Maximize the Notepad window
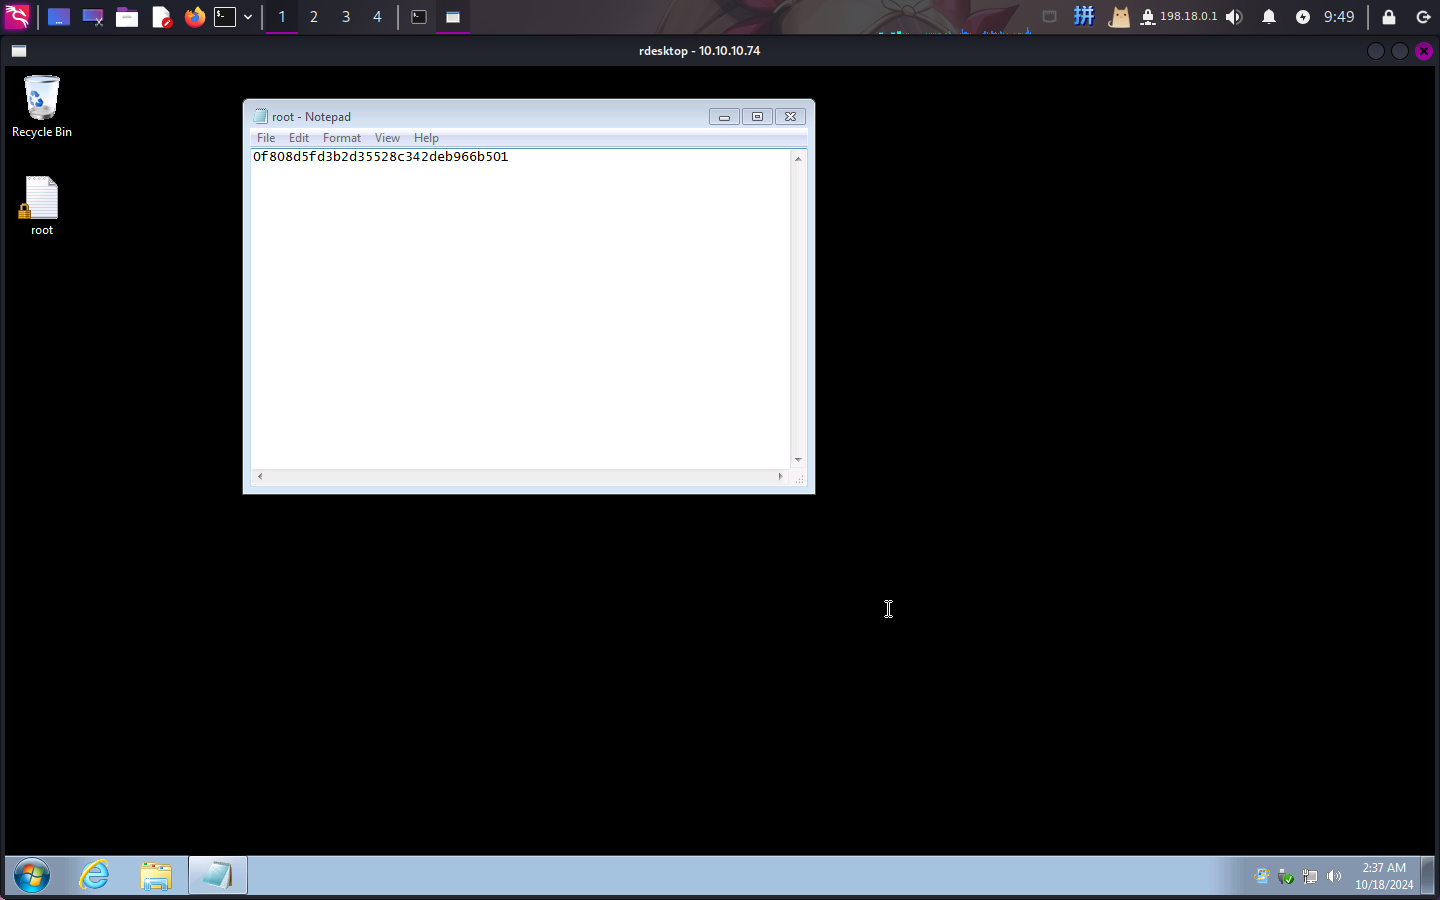Image resolution: width=1440 pixels, height=900 pixels. (757, 117)
